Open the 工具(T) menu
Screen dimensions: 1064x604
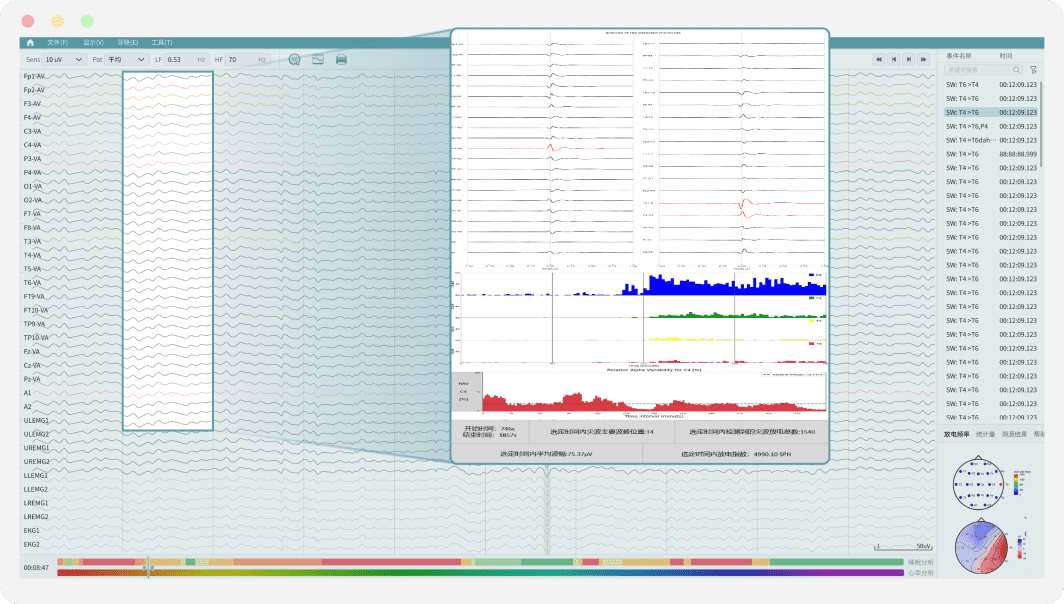162,43
